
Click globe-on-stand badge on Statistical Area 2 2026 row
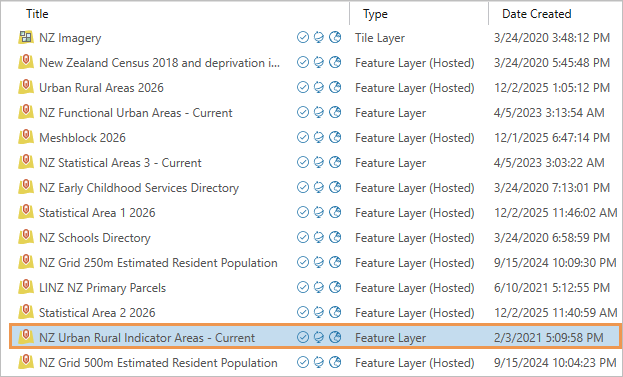point(319,313)
